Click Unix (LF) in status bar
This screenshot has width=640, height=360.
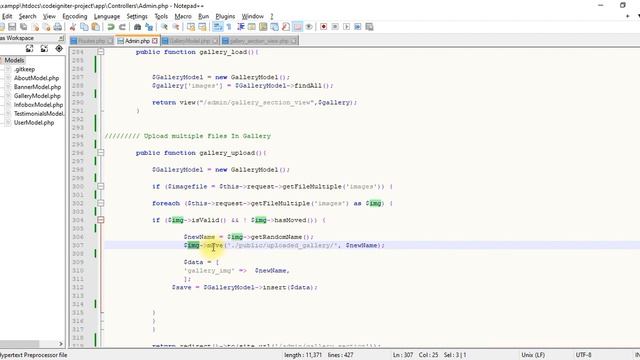533,355
